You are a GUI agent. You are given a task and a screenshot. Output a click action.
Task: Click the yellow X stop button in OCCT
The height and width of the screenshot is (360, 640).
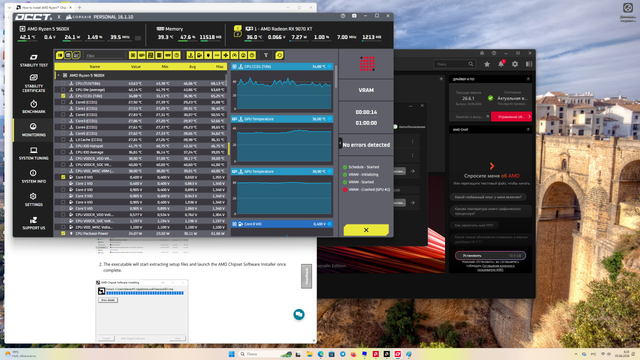click(366, 230)
